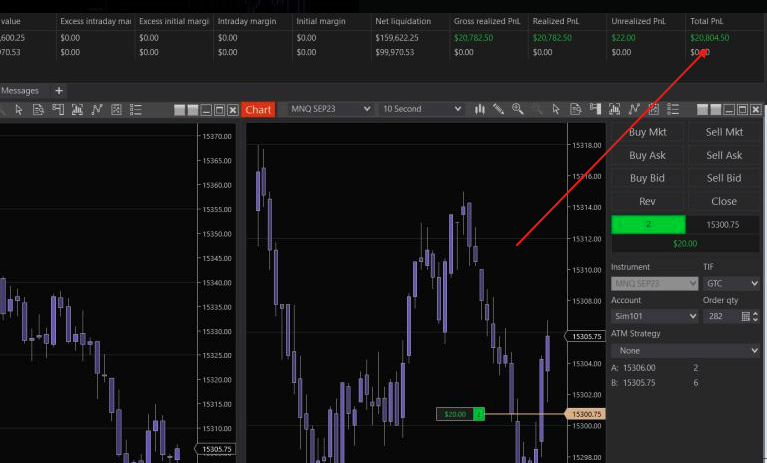Screen dimensions: 767x463
Task: Click the $20.00 PnL readout in Chart Trader
Action: (x=685, y=243)
